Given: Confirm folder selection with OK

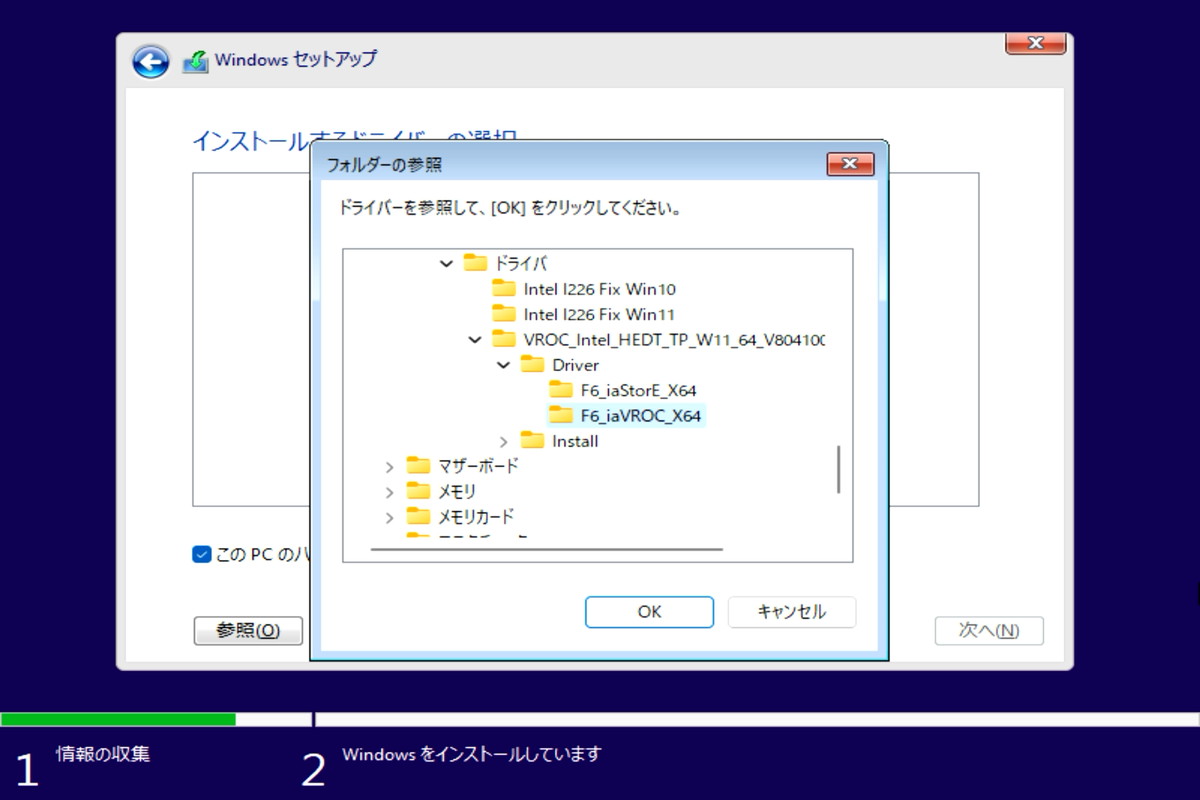Looking at the screenshot, I should [x=649, y=612].
